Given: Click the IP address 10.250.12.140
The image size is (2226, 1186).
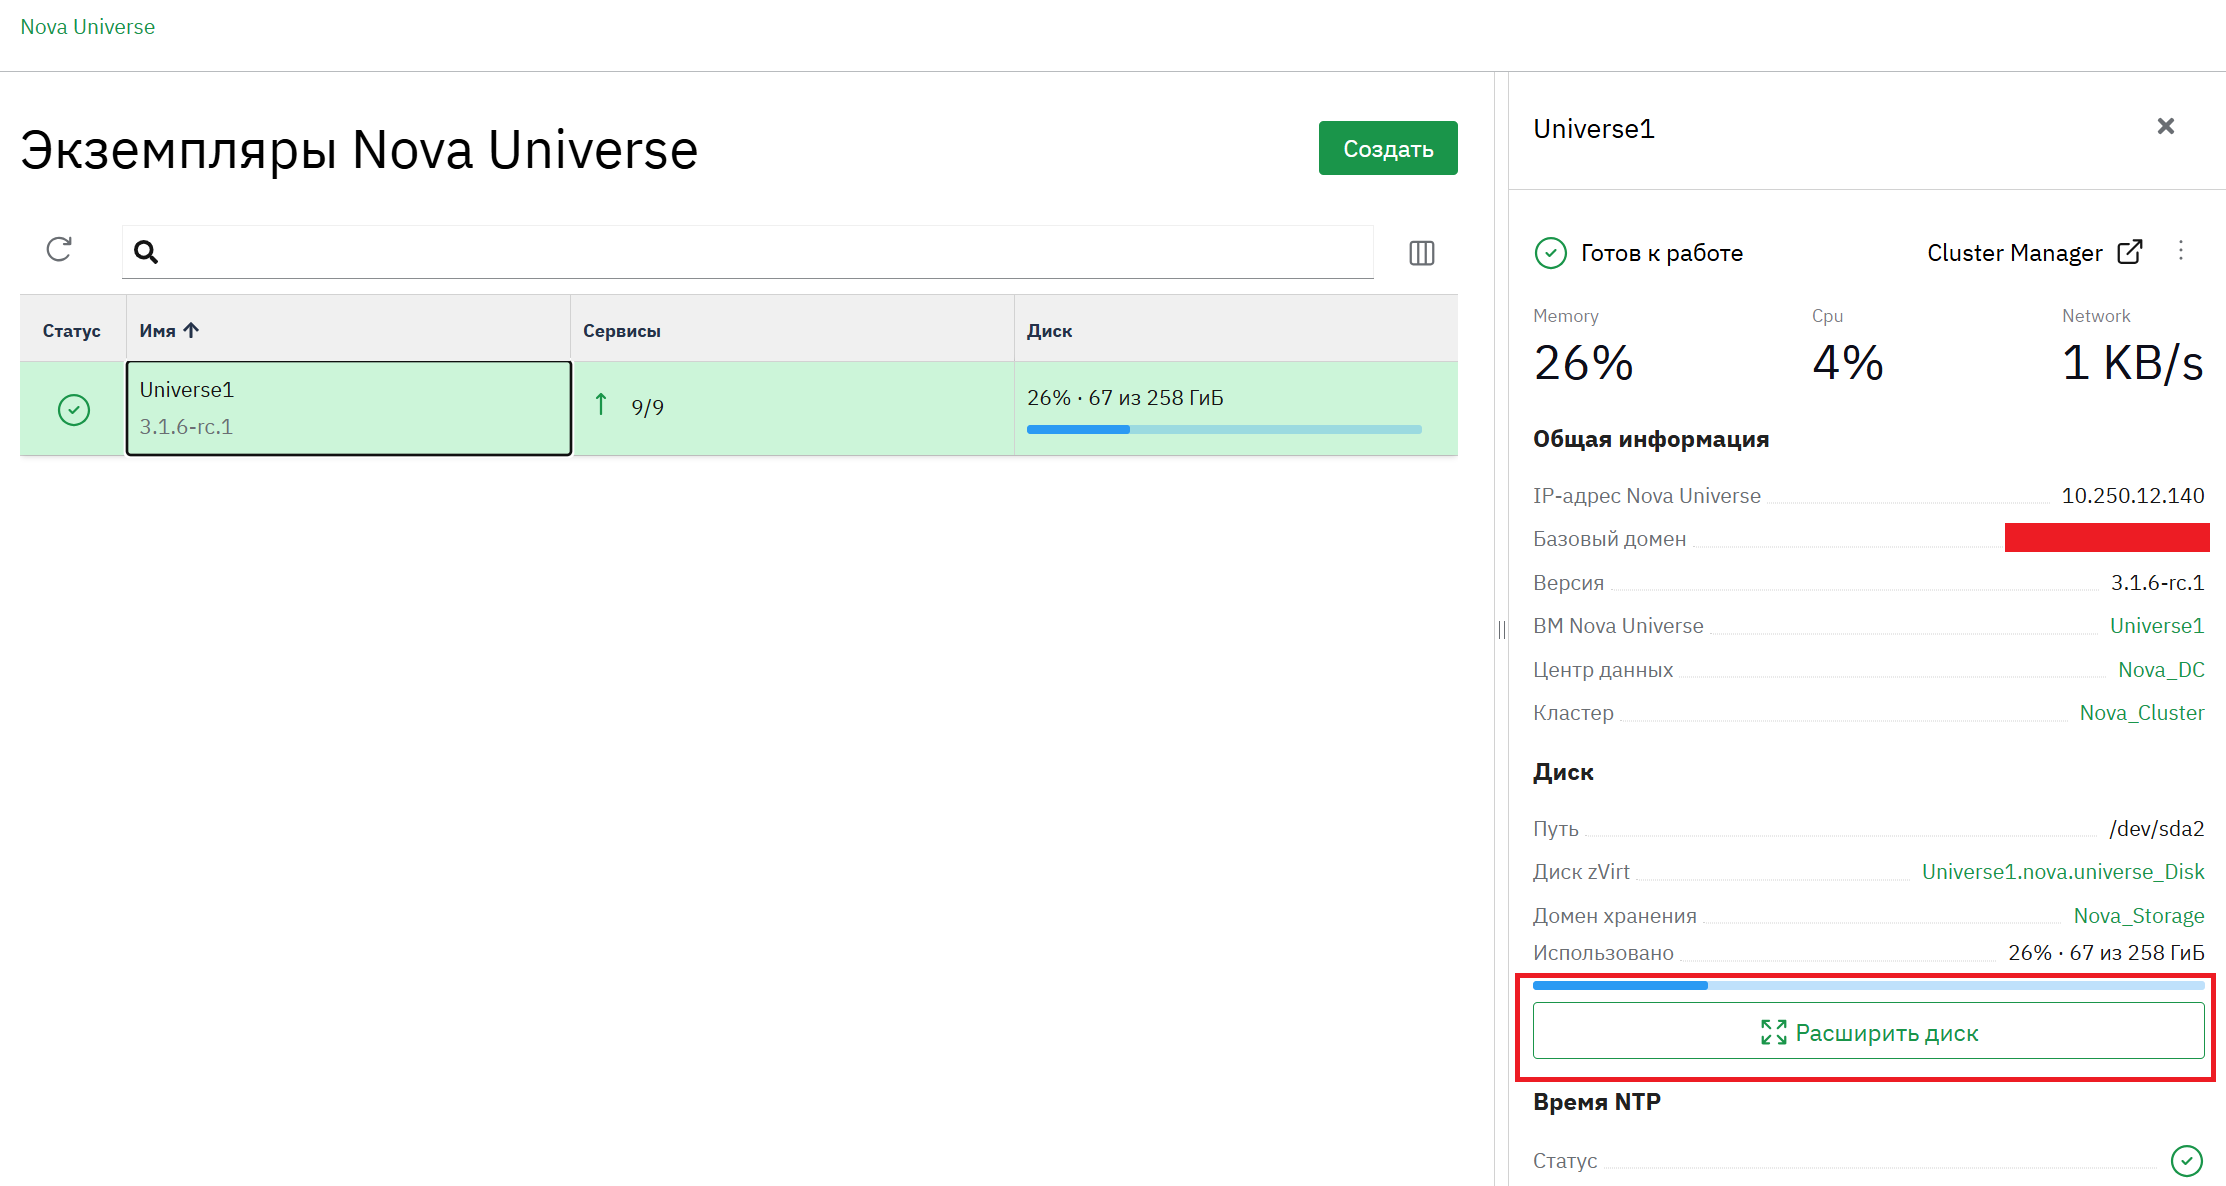Looking at the screenshot, I should (x=2132, y=496).
